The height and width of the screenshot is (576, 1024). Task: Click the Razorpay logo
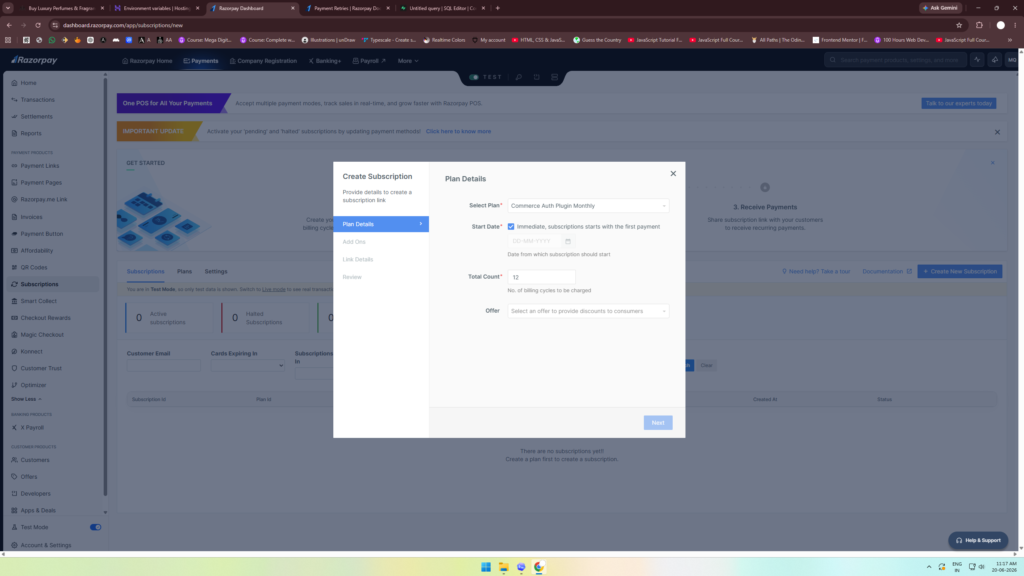click(x=34, y=60)
